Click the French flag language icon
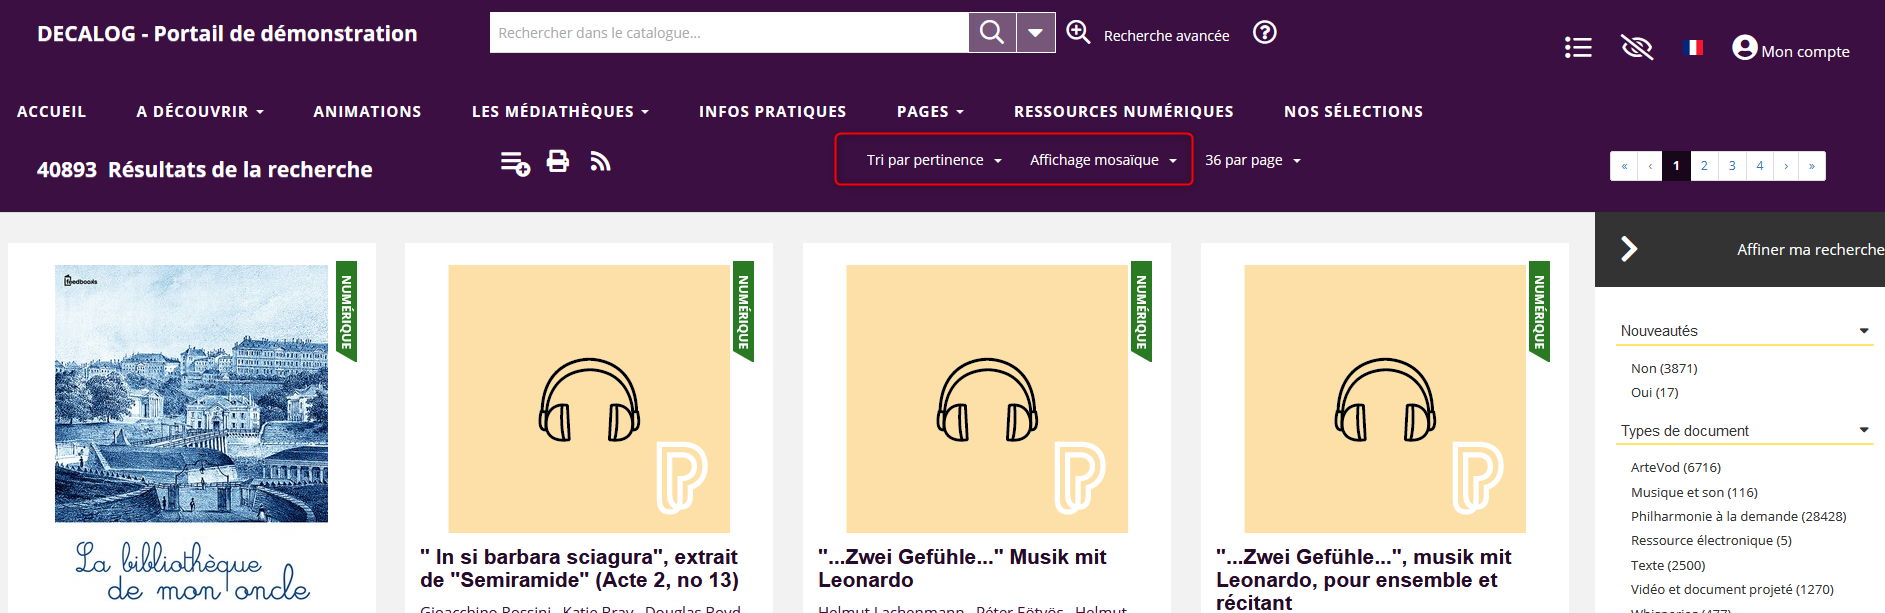Viewport: 1885px width, 613px height. pyautogui.click(x=1694, y=48)
